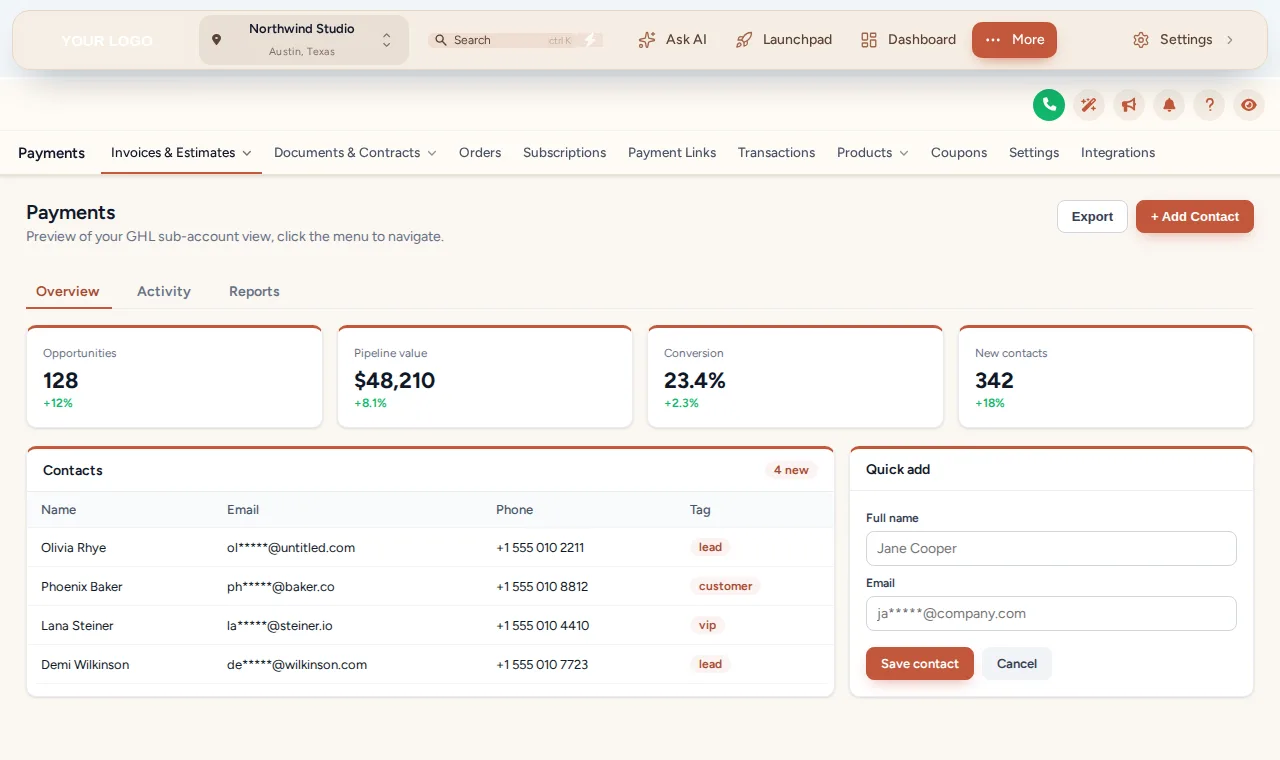This screenshot has width=1280, height=760.
Task: Select the Overview tab
Action: pos(68,292)
